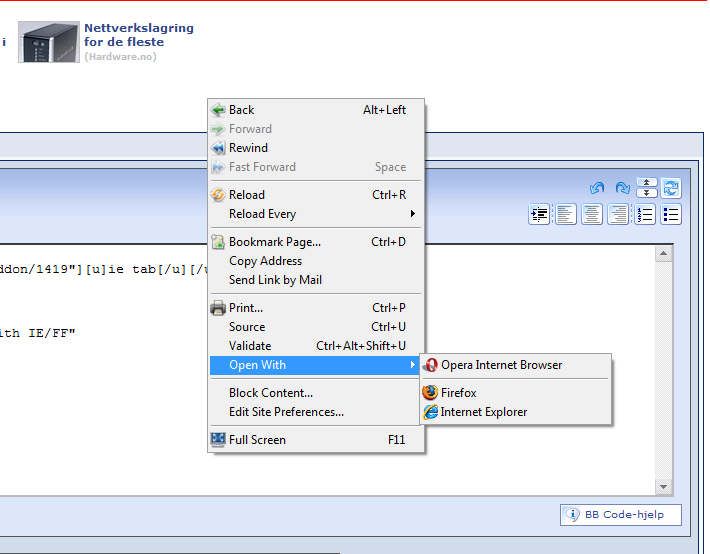Click the indent text icon
This screenshot has width=710, height=554.
pos(539,214)
